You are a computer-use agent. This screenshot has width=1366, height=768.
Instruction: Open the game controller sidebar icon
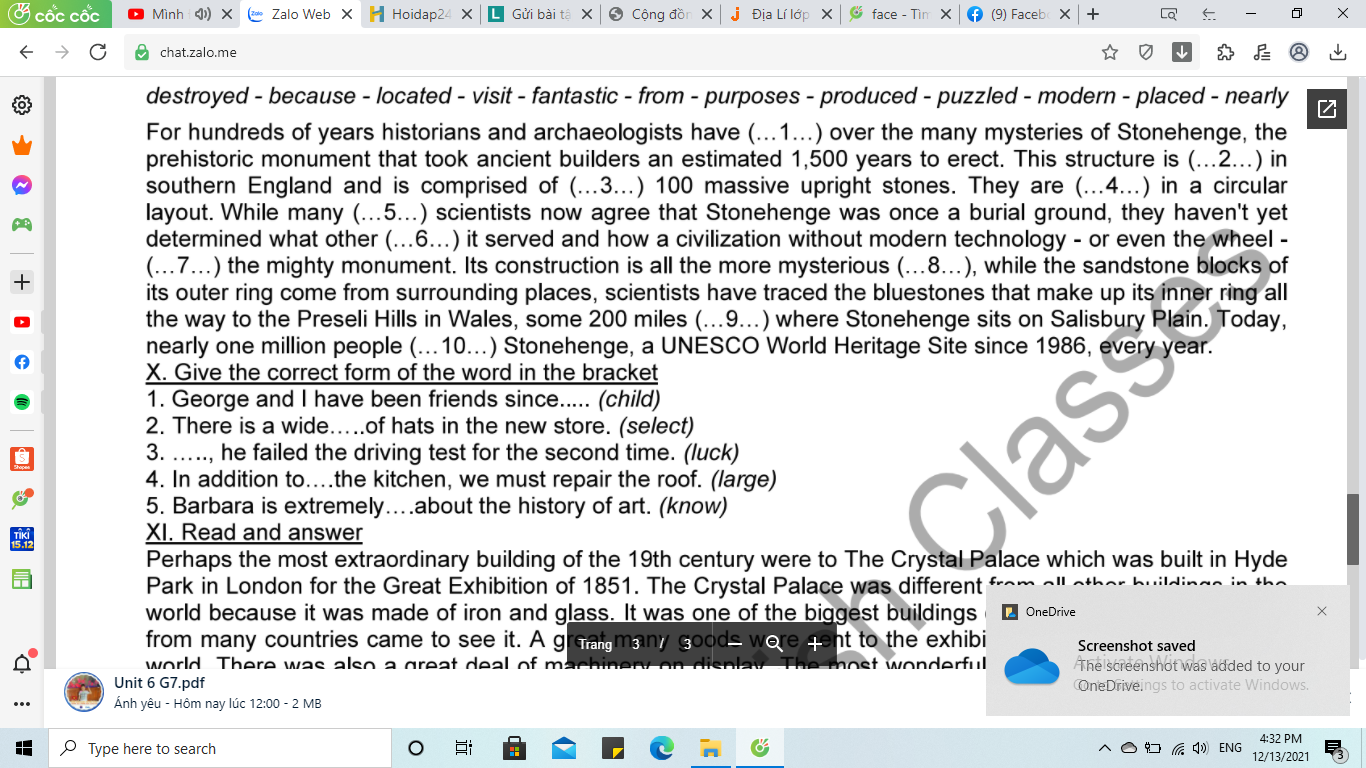(21, 224)
